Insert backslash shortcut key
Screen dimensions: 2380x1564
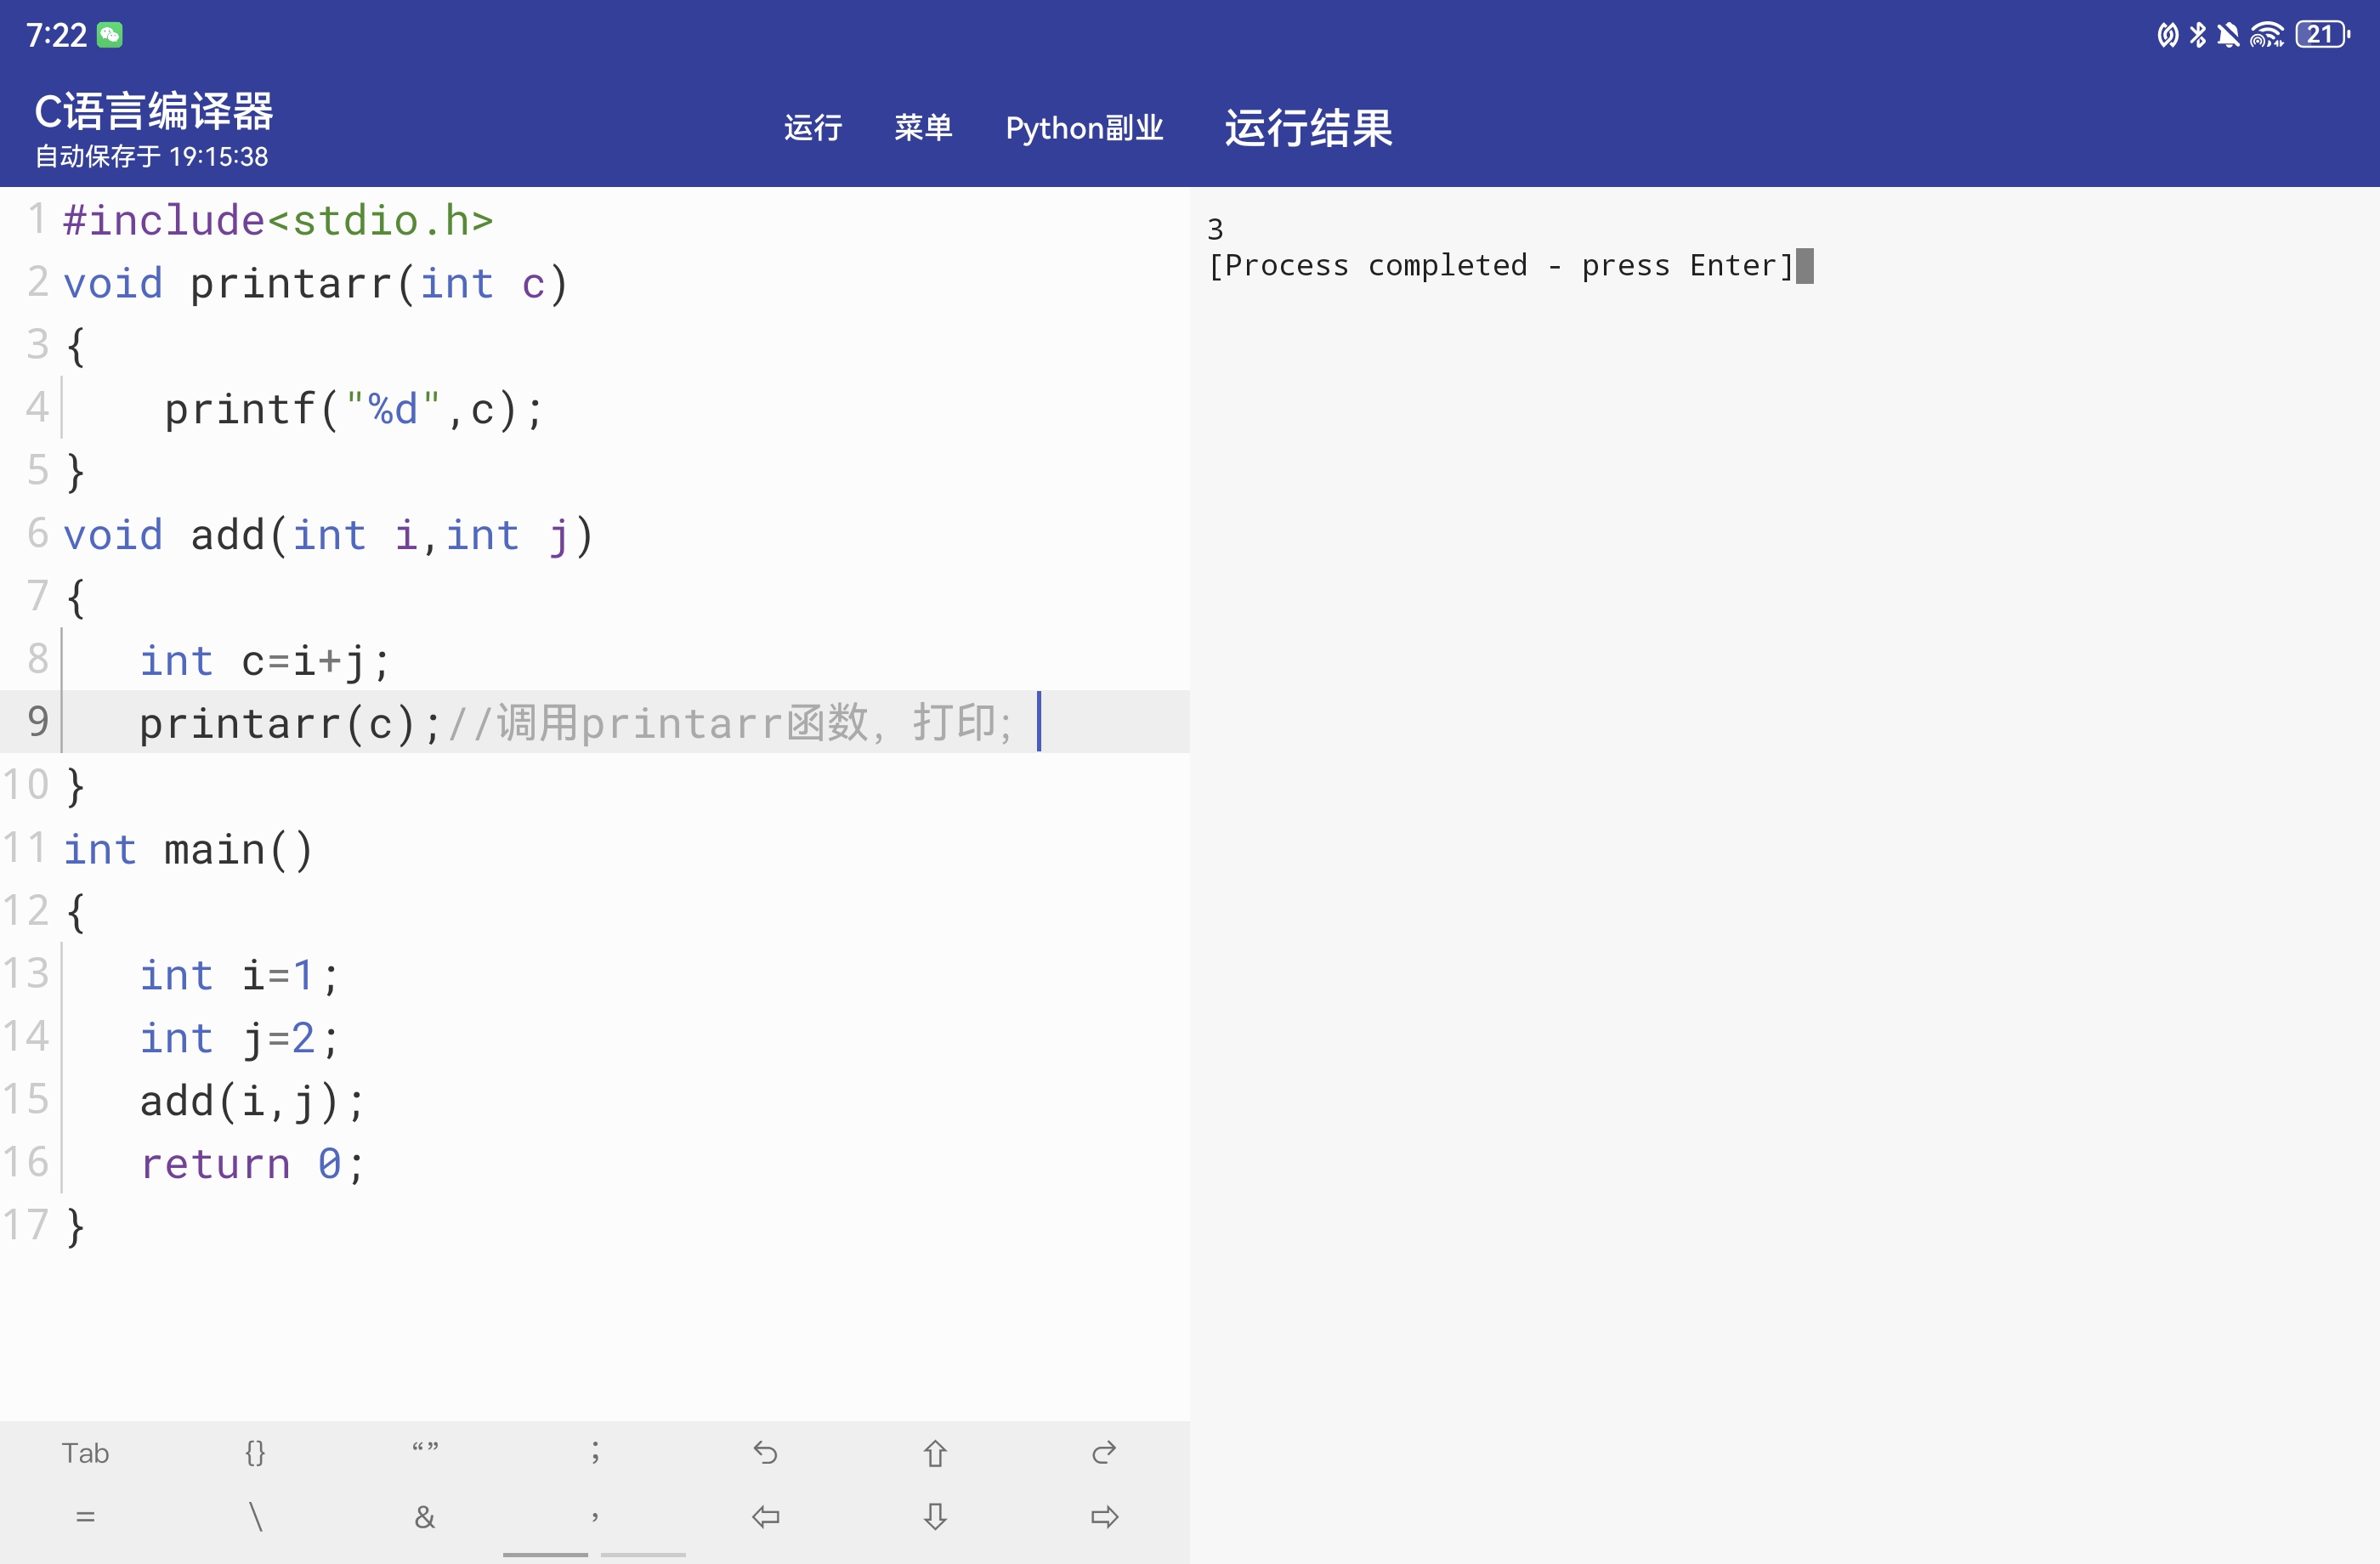tap(255, 1517)
